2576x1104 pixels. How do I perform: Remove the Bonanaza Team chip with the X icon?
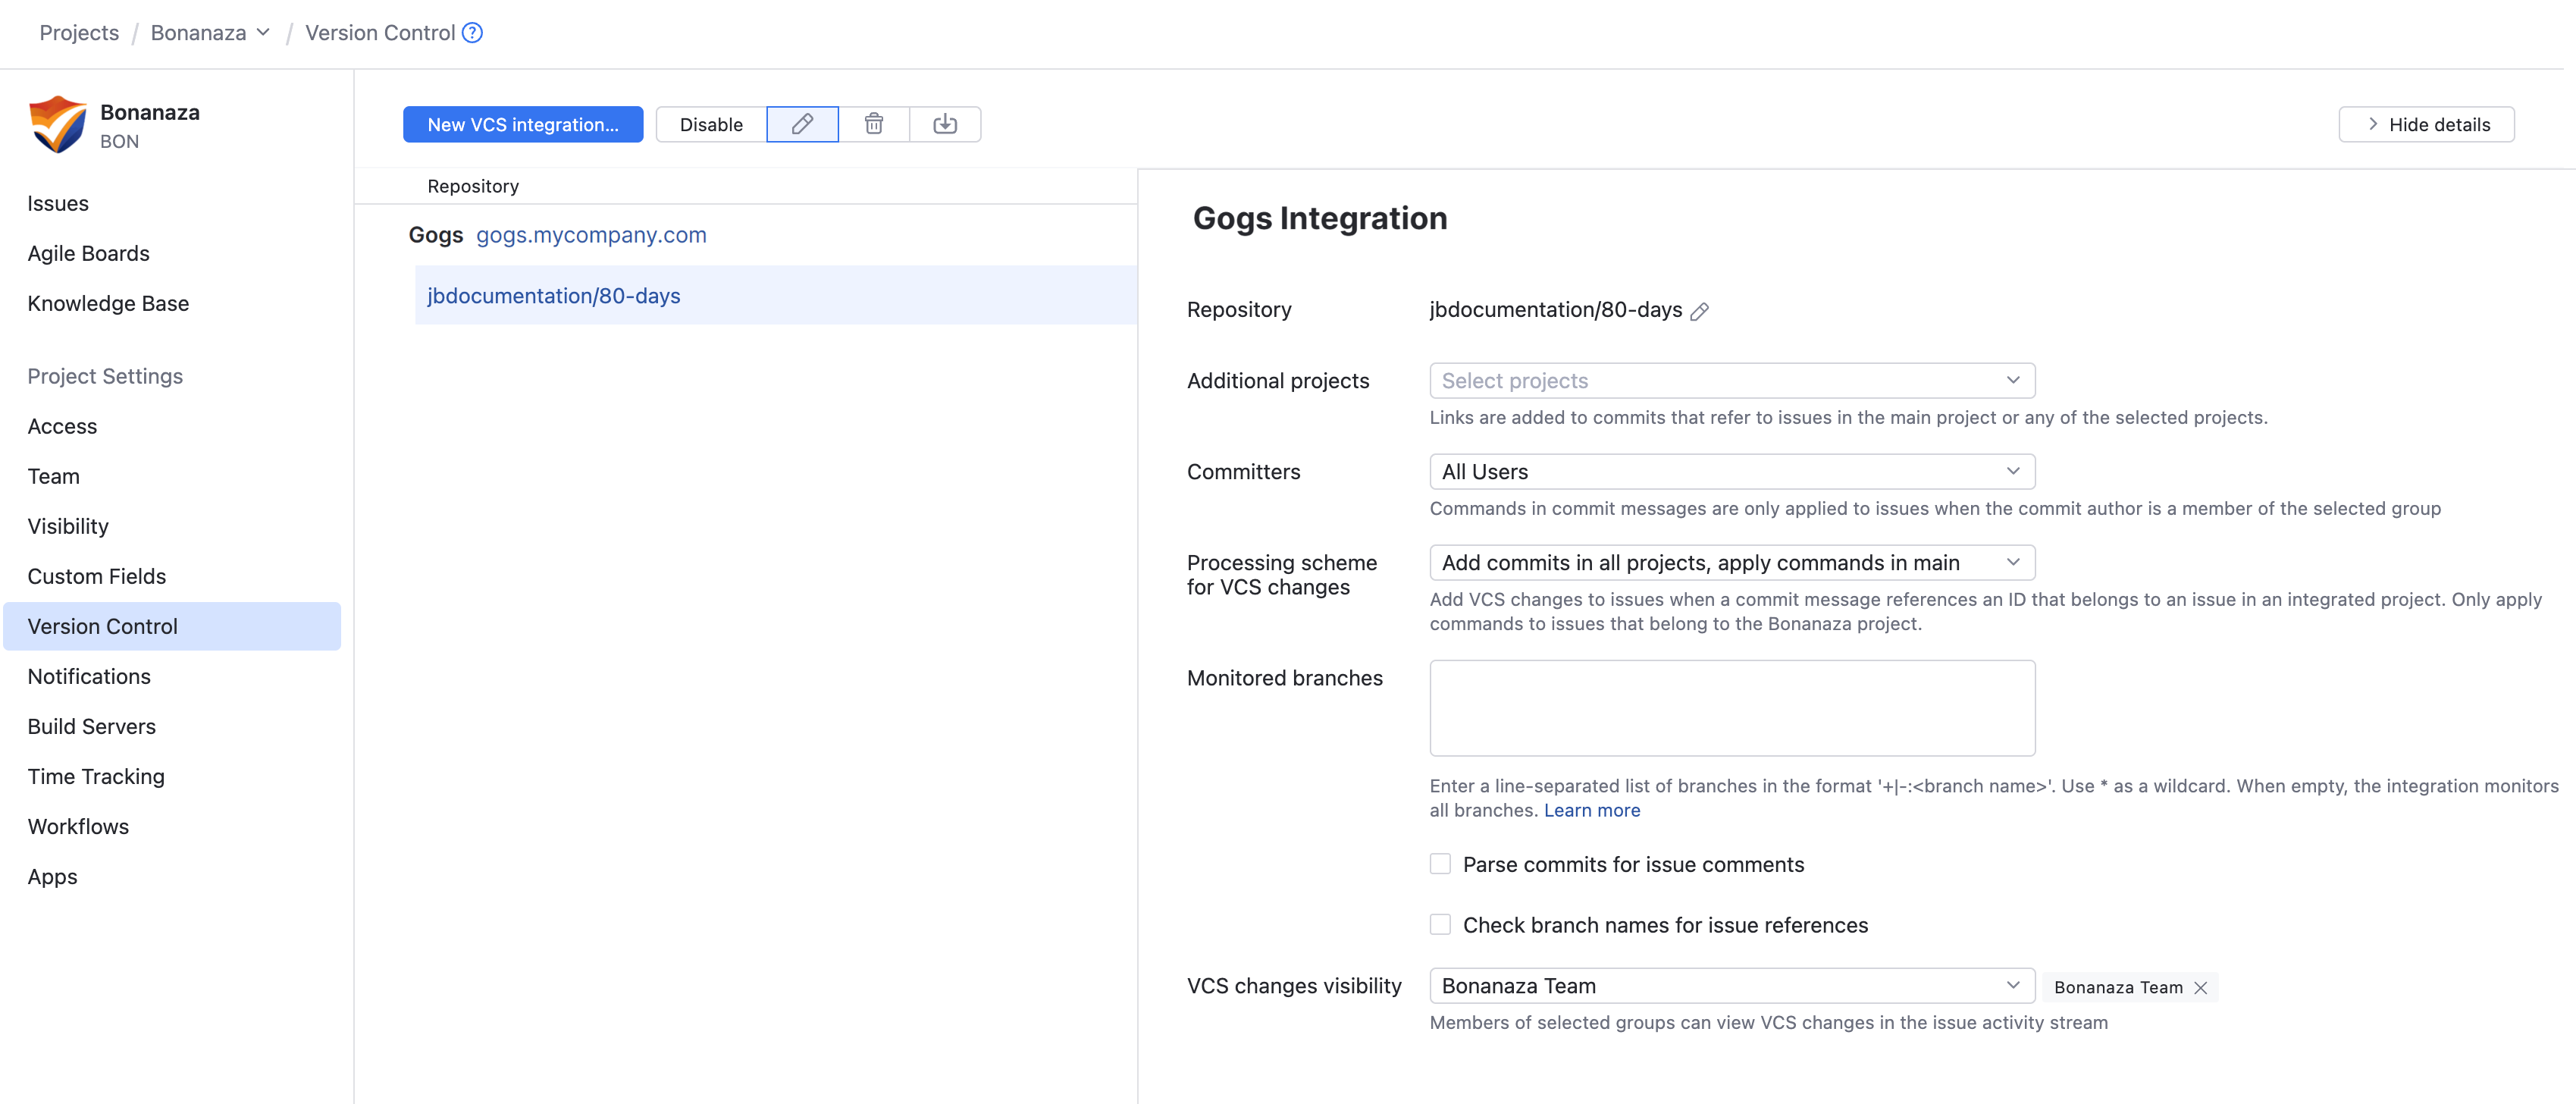coord(2200,987)
